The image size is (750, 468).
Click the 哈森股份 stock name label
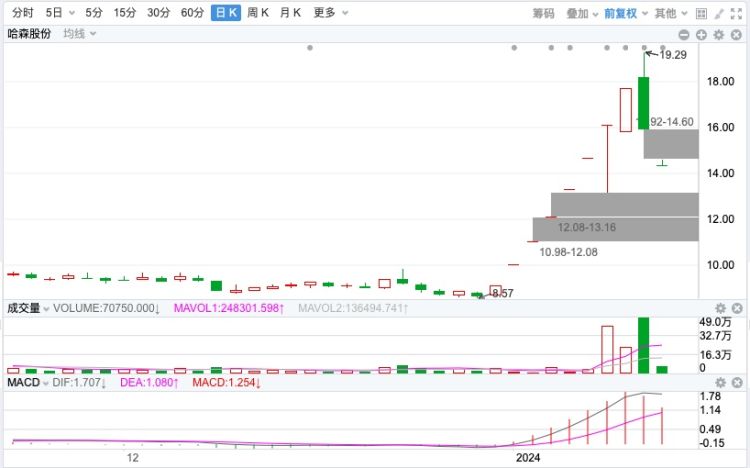[x=29, y=33]
